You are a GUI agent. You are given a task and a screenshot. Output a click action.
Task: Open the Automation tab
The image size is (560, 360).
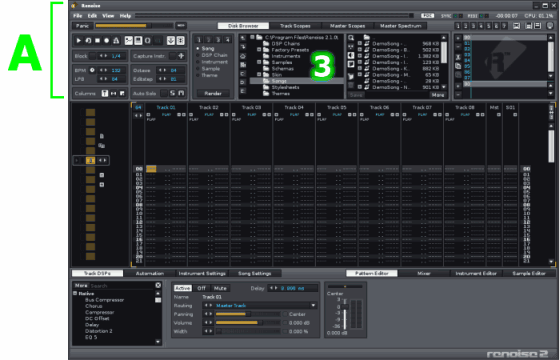[x=150, y=273]
